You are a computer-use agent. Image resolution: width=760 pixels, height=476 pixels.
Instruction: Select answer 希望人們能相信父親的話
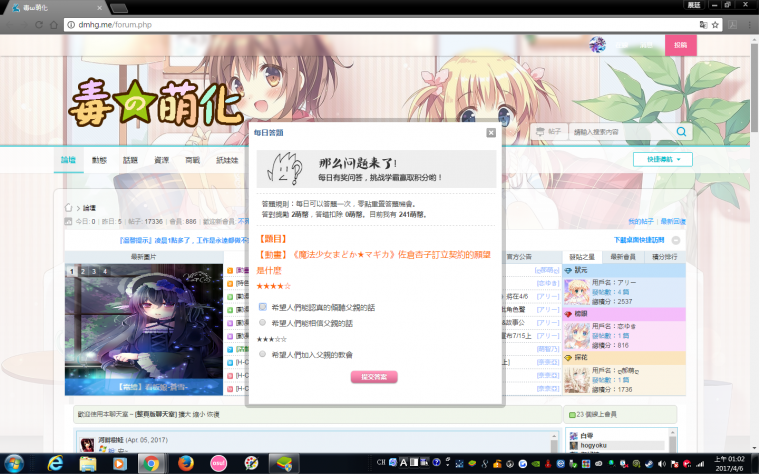[x=262, y=323]
